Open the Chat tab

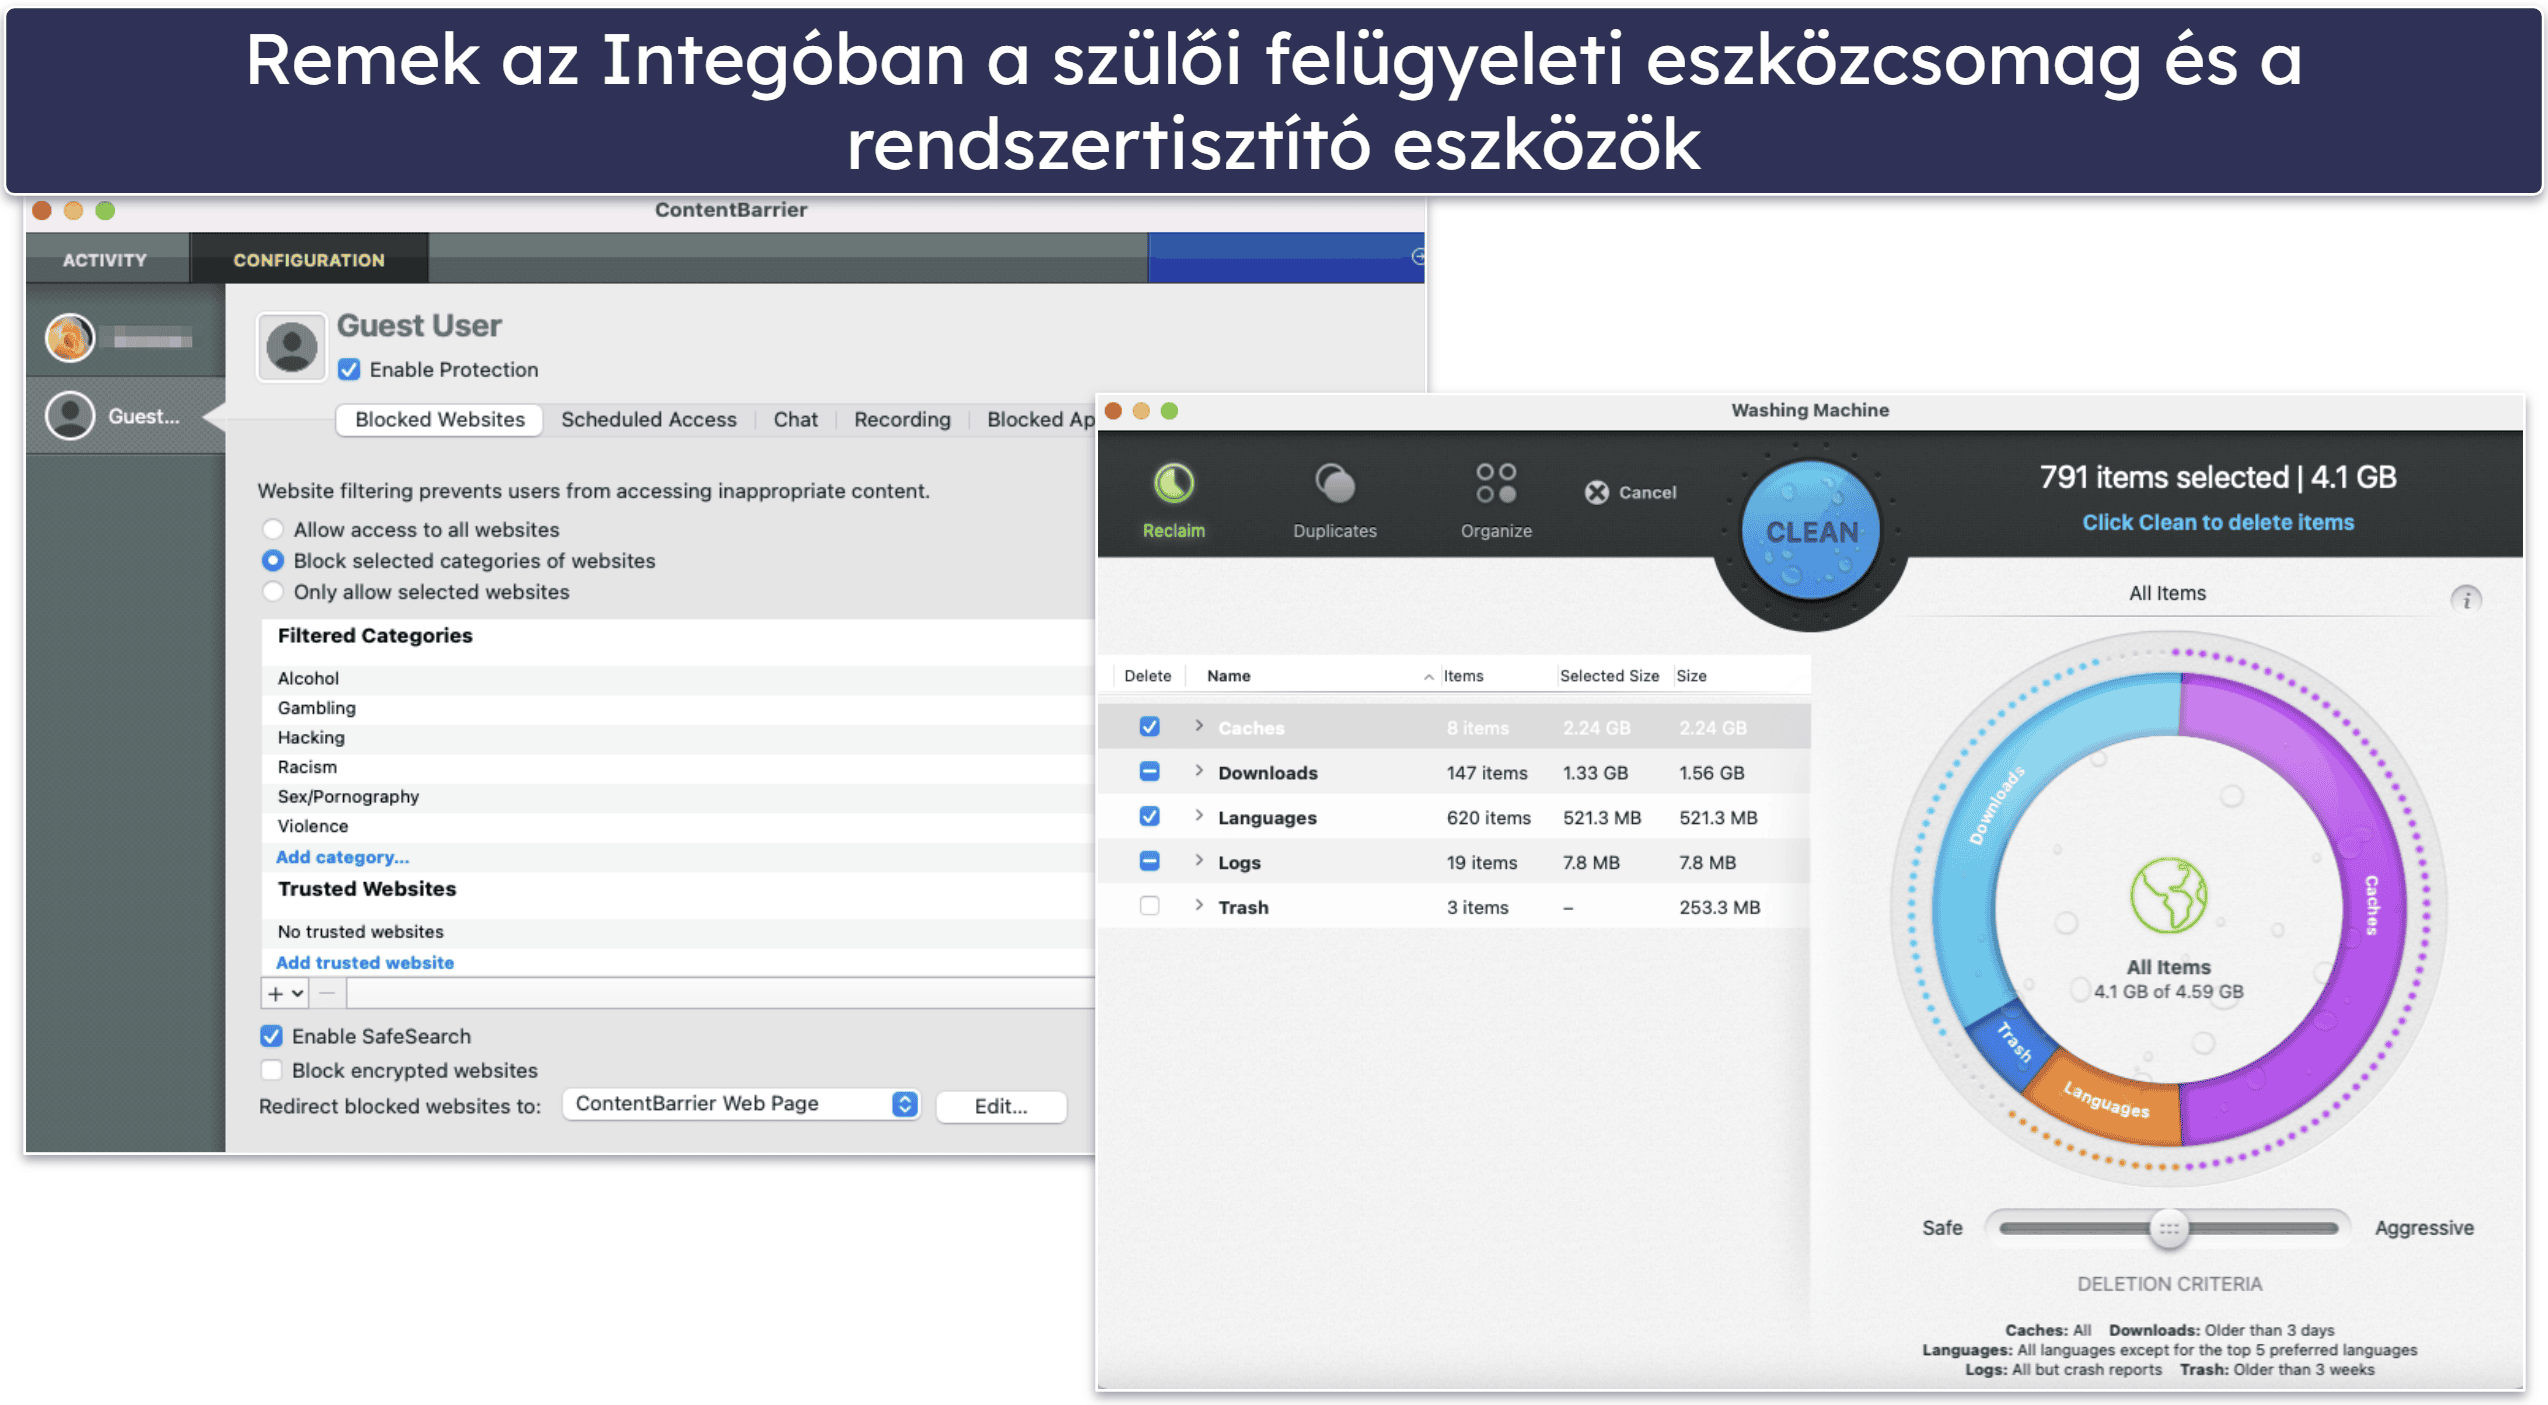click(795, 419)
